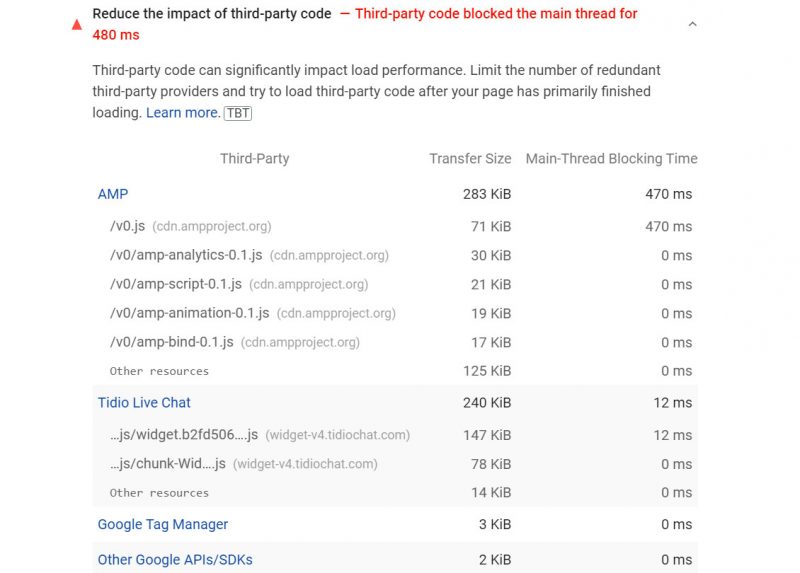Open the AMP third-party link

point(113,194)
